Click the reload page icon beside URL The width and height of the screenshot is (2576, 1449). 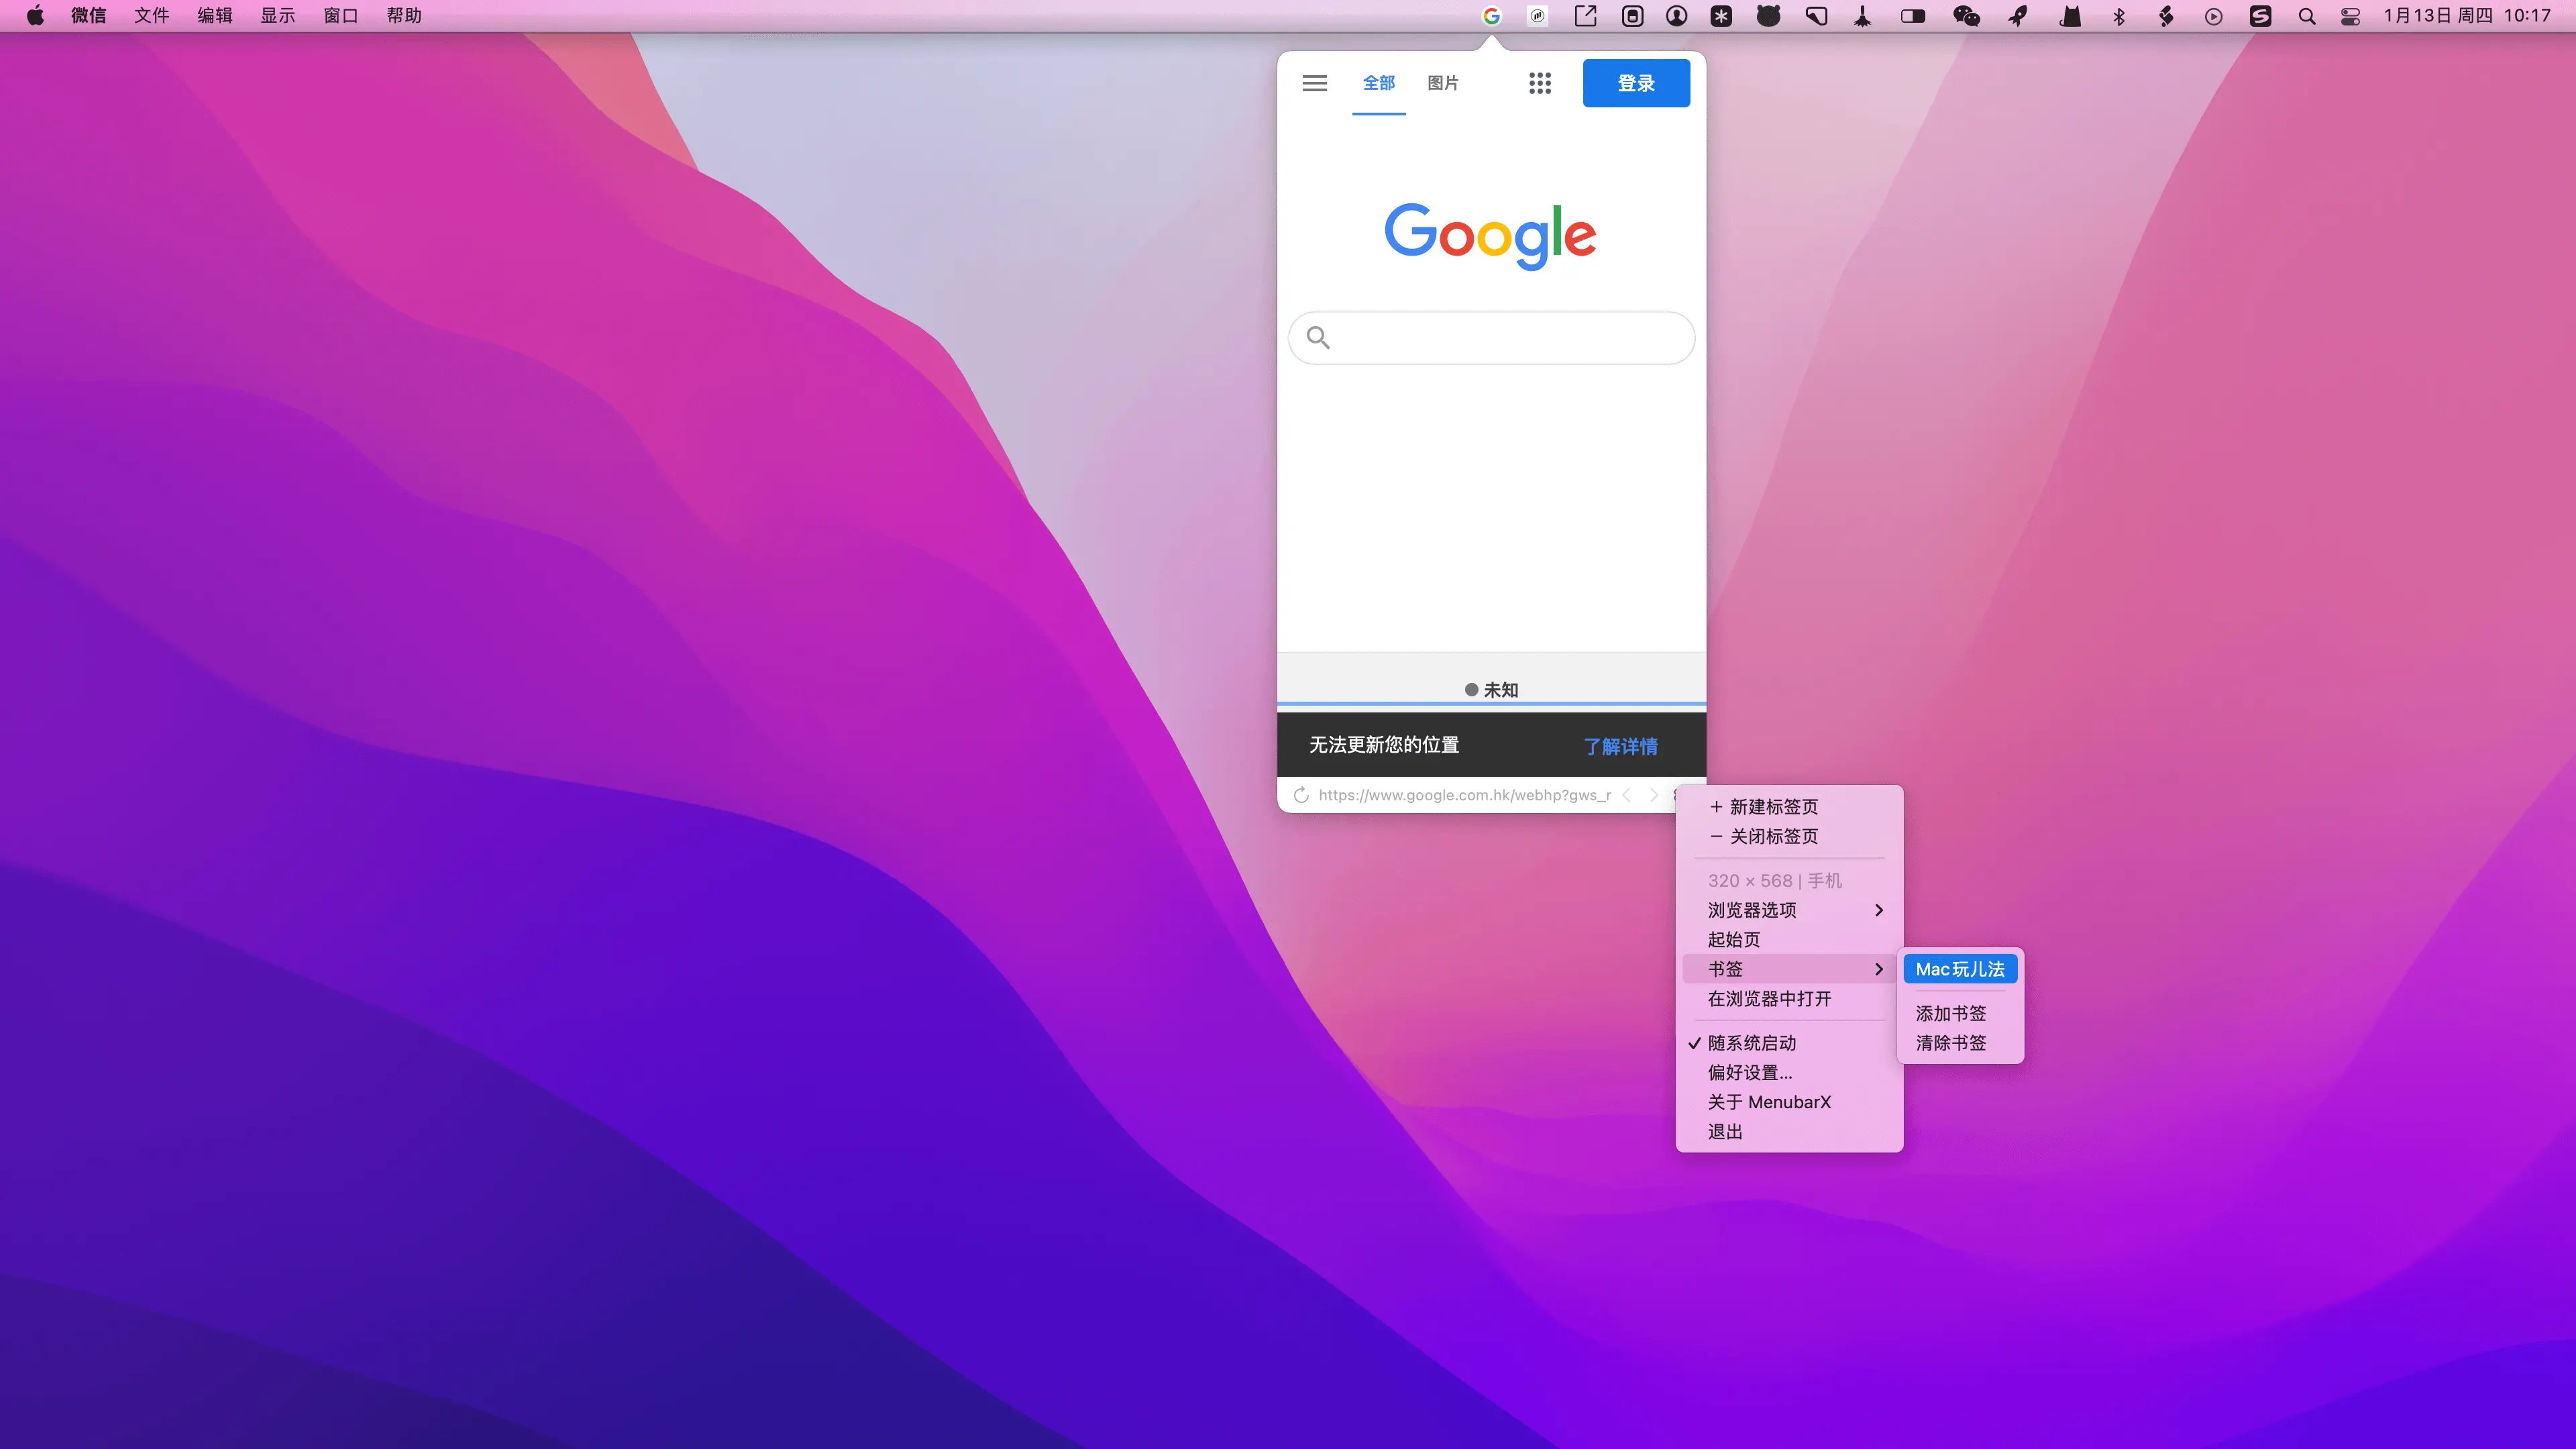coord(1301,795)
